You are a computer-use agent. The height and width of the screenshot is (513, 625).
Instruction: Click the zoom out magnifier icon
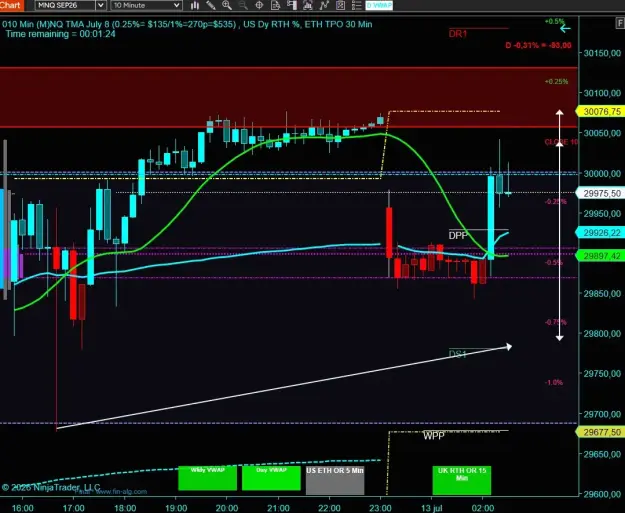tap(243, 5)
